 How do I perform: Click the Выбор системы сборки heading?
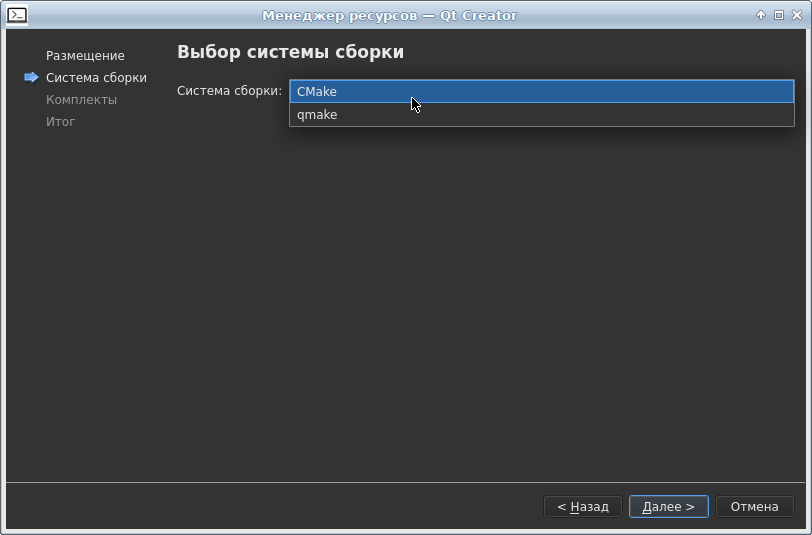290,52
